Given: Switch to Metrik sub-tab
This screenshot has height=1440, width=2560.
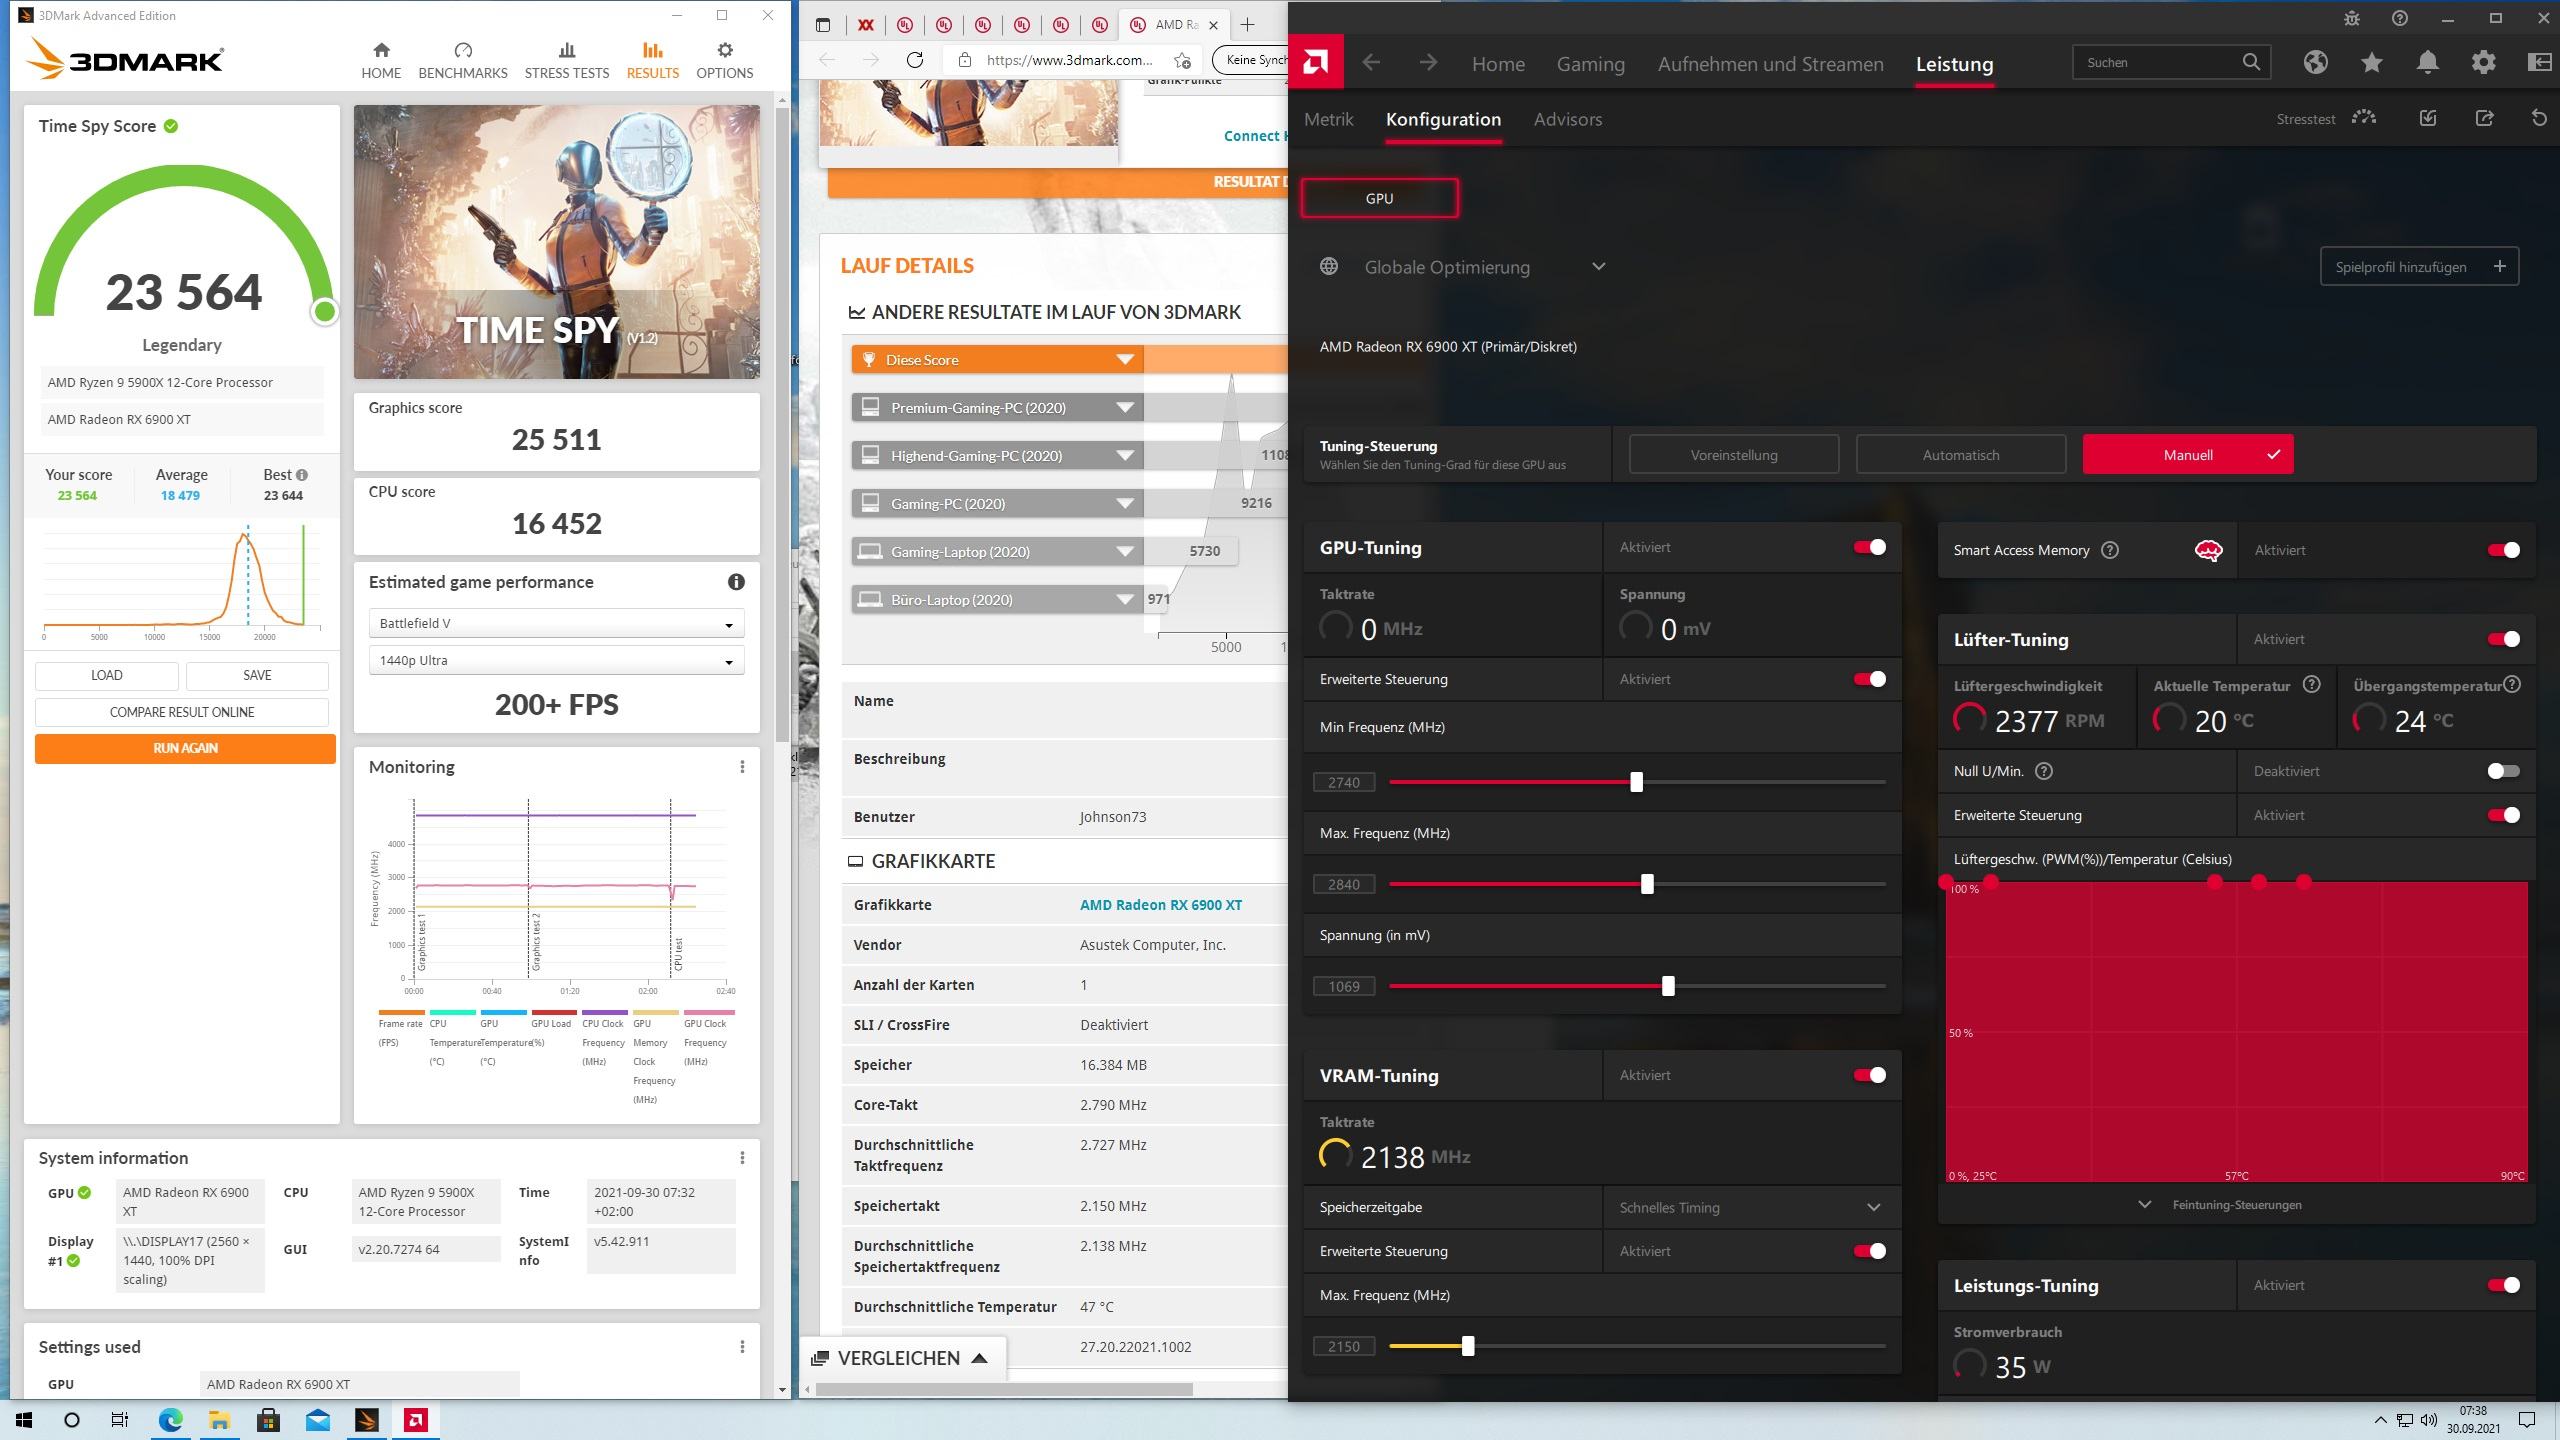Looking at the screenshot, I should pos(1328,119).
